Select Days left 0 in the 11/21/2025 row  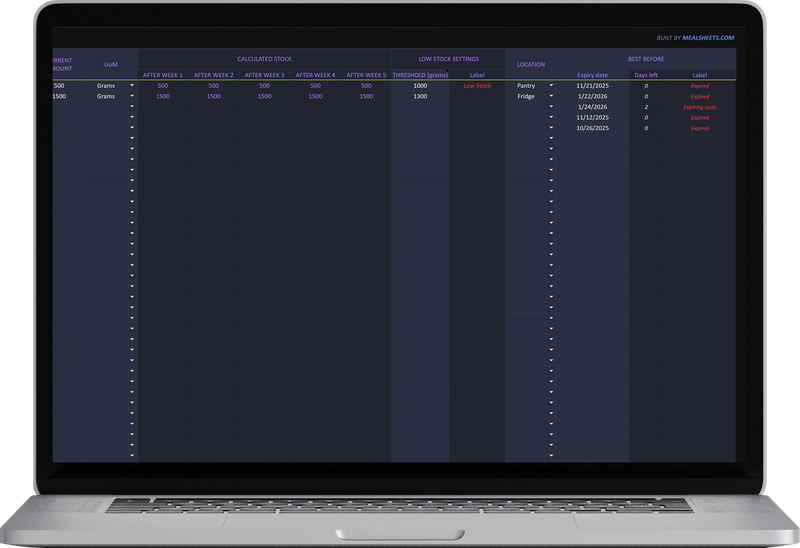point(646,86)
